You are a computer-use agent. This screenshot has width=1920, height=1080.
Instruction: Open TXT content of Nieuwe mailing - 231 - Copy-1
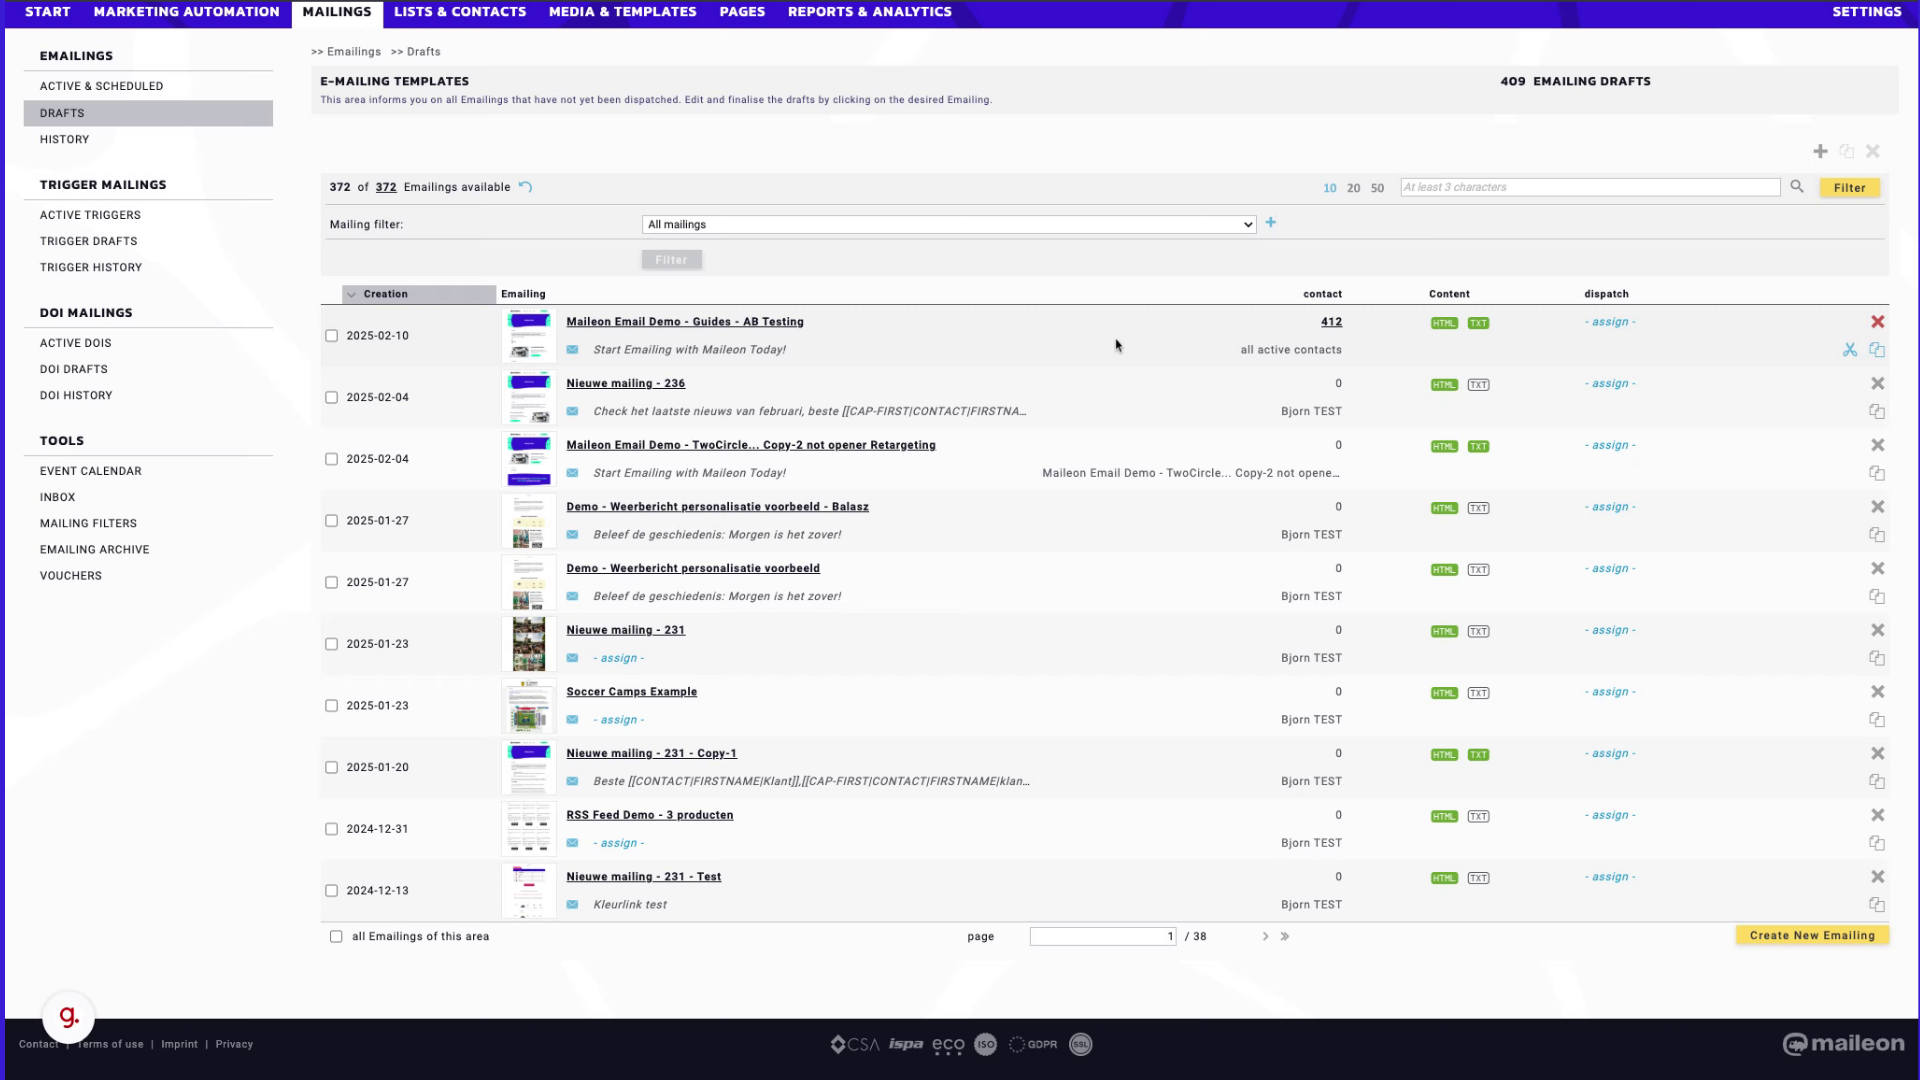tap(1478, 755)
